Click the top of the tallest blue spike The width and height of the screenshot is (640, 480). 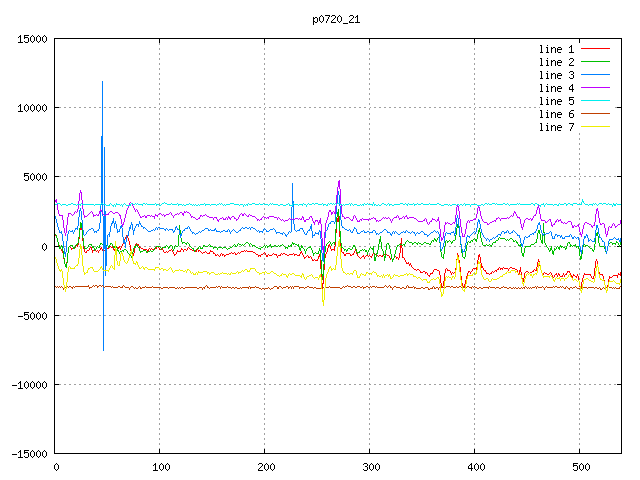pyautogui.click(x=102, y=82)
